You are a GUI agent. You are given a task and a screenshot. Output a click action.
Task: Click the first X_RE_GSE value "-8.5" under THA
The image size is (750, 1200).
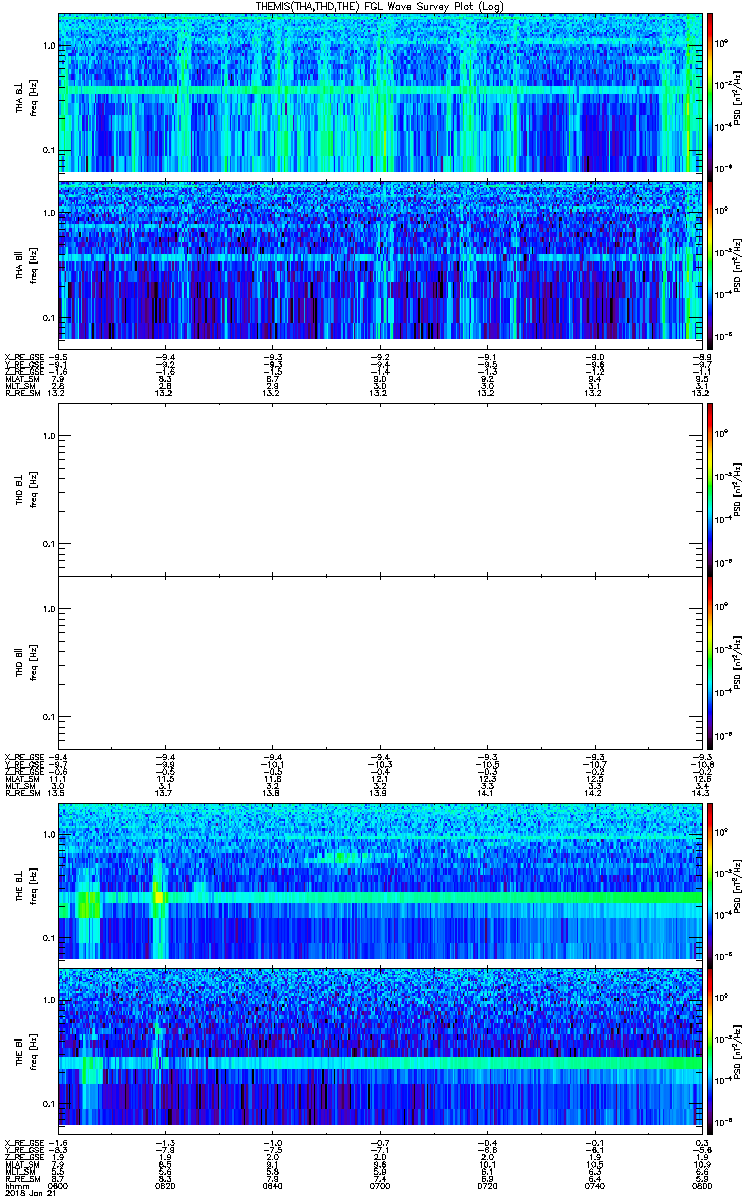pos(60,355)
